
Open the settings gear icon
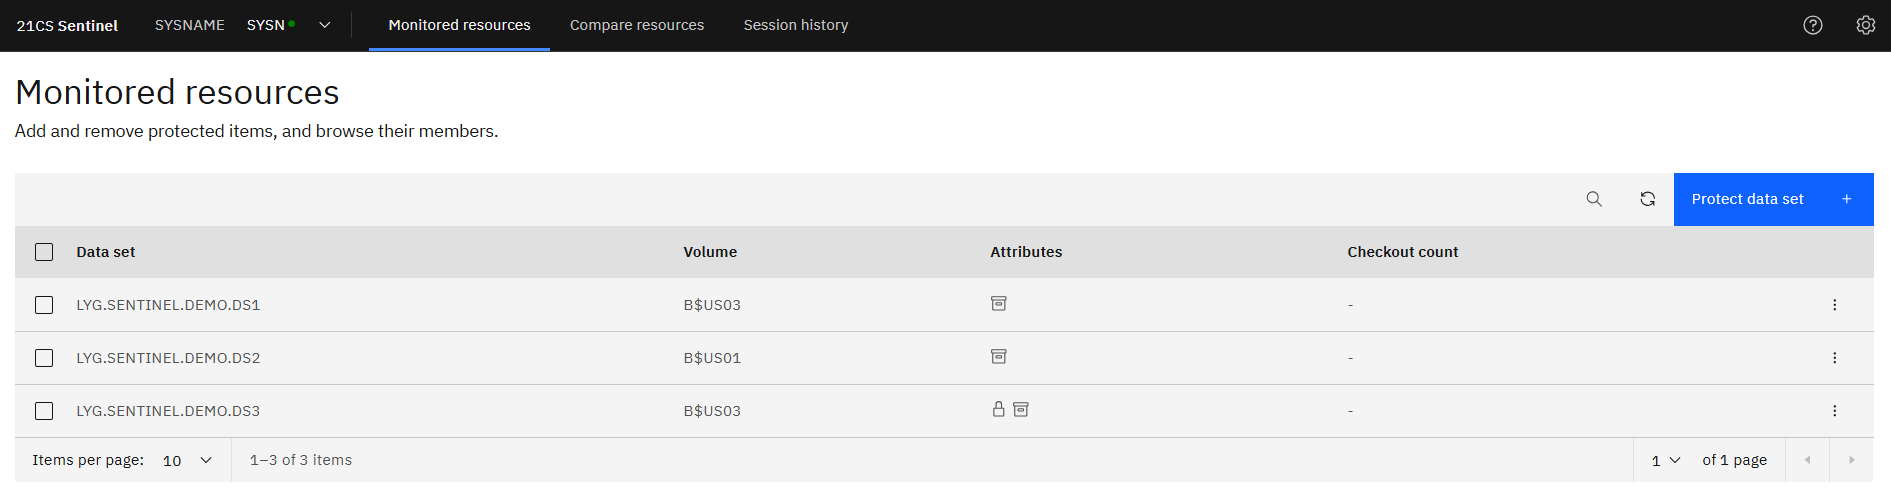pyautogui.click(x=1865, y=25)
